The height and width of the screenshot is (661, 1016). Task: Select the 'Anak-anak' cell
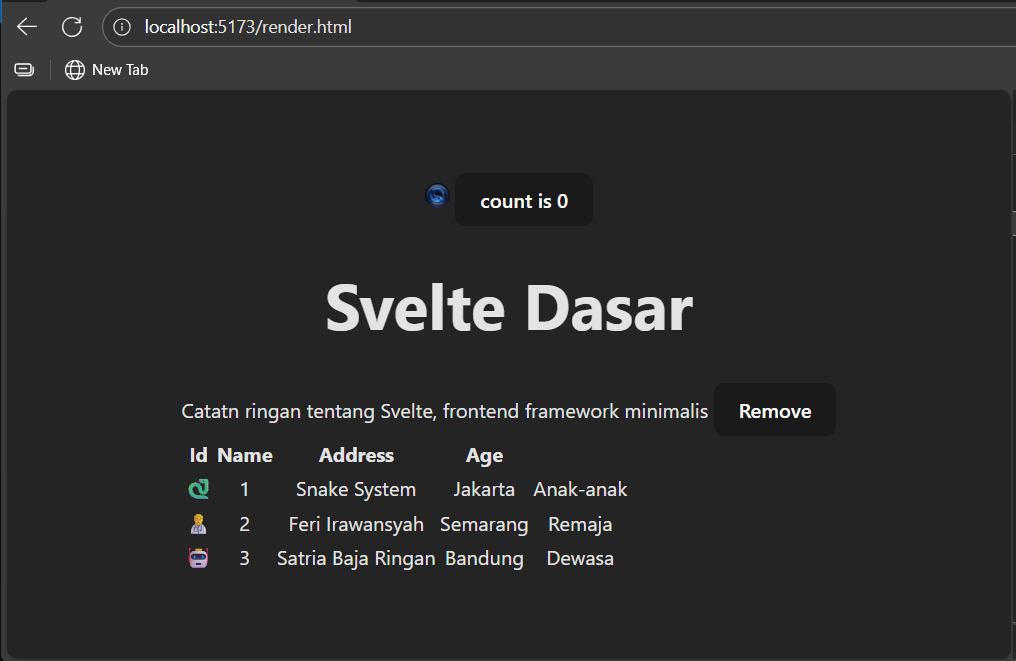580,489
